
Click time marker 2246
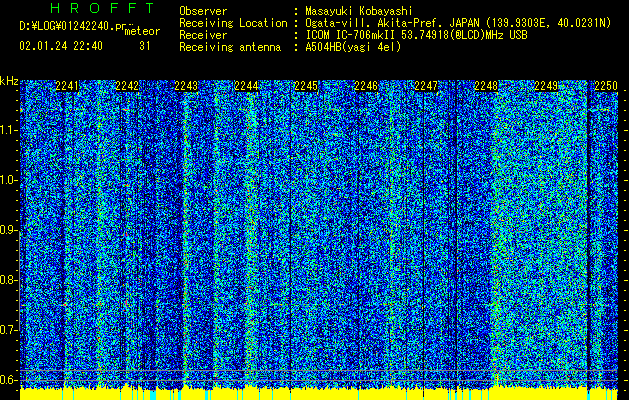click(x=366, y=86)
